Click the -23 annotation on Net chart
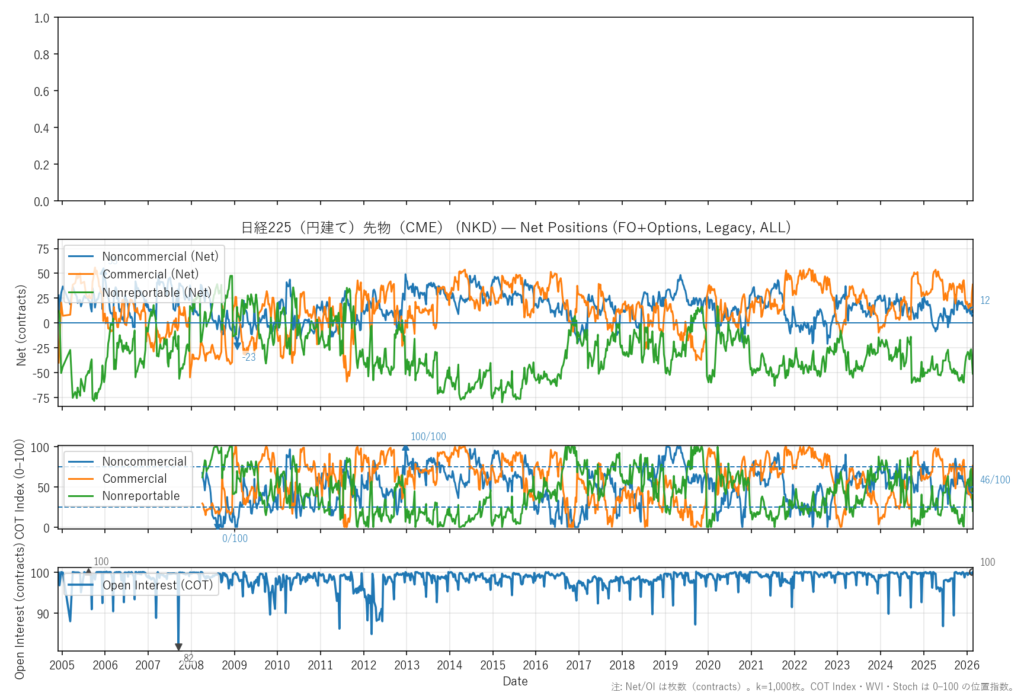Screen dimensions: 1024x699 (249, 357)
